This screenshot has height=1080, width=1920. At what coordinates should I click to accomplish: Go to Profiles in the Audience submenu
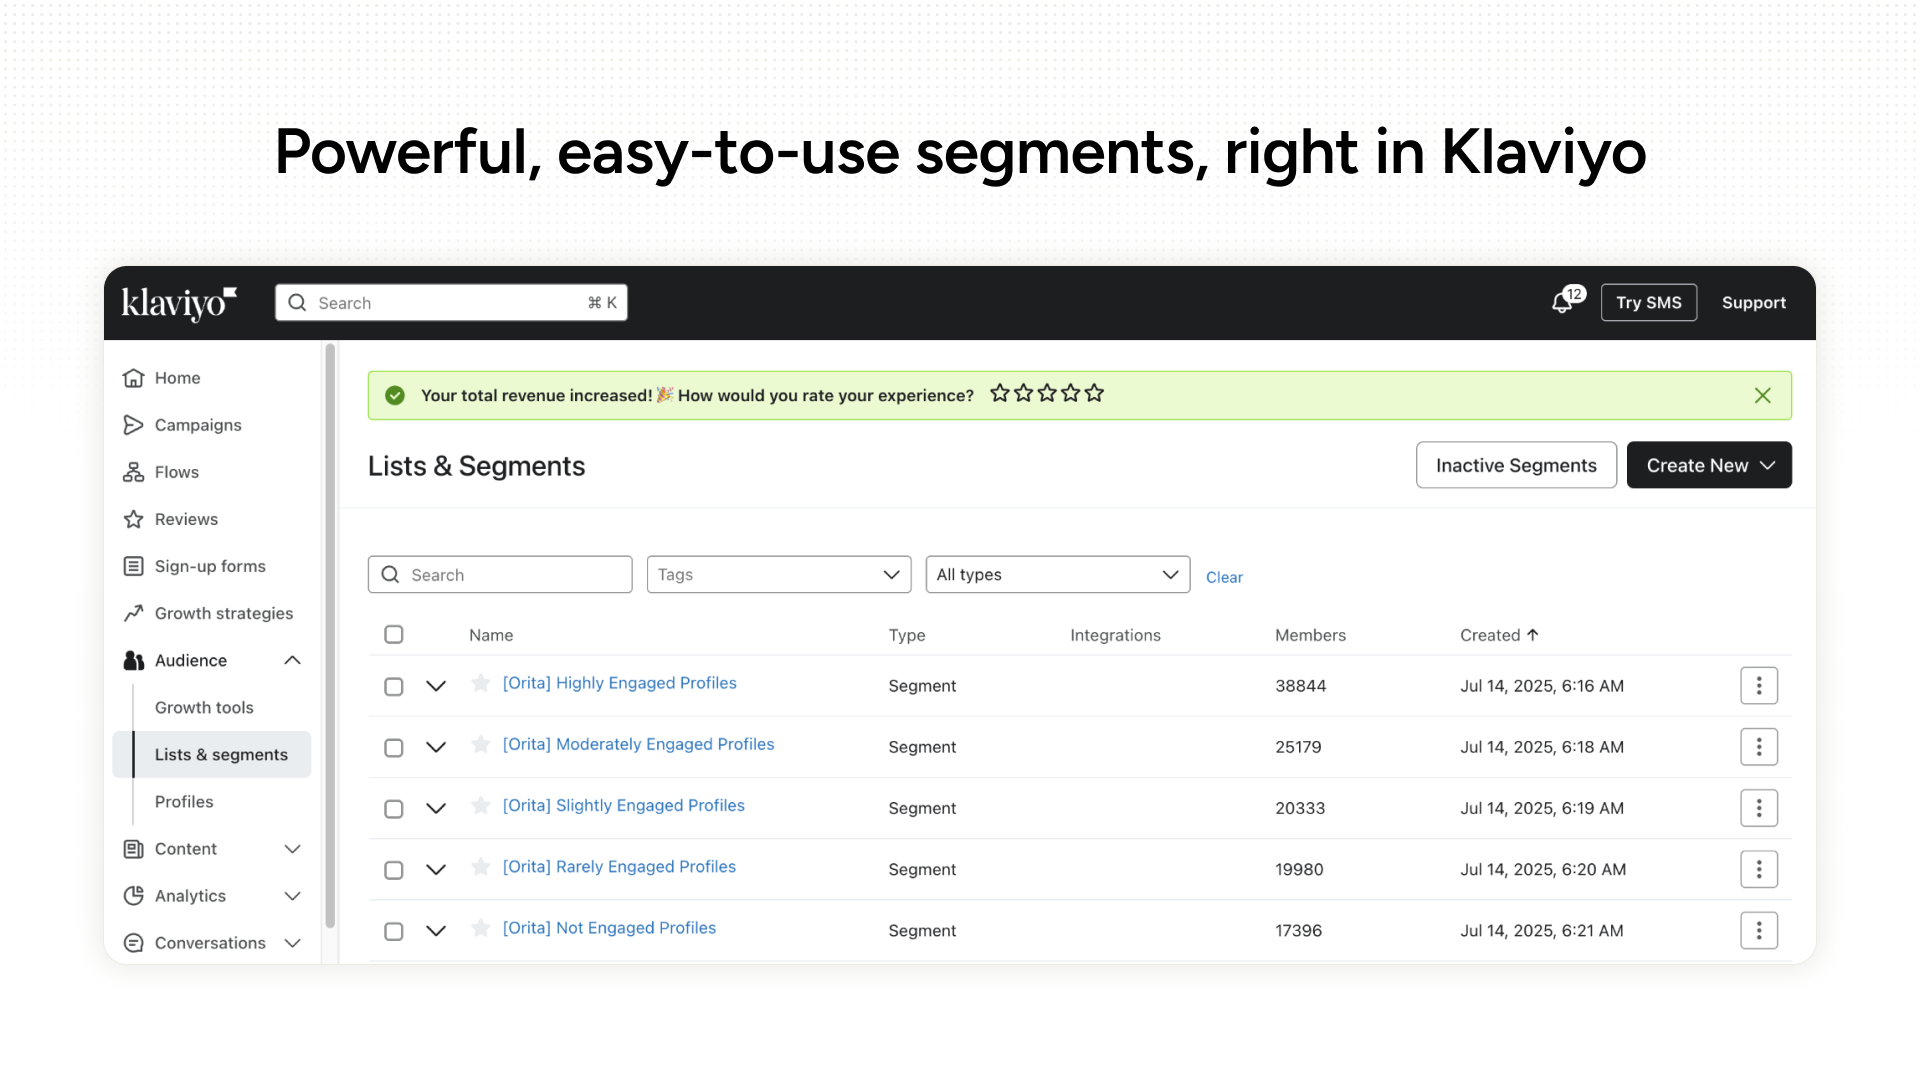184,801
